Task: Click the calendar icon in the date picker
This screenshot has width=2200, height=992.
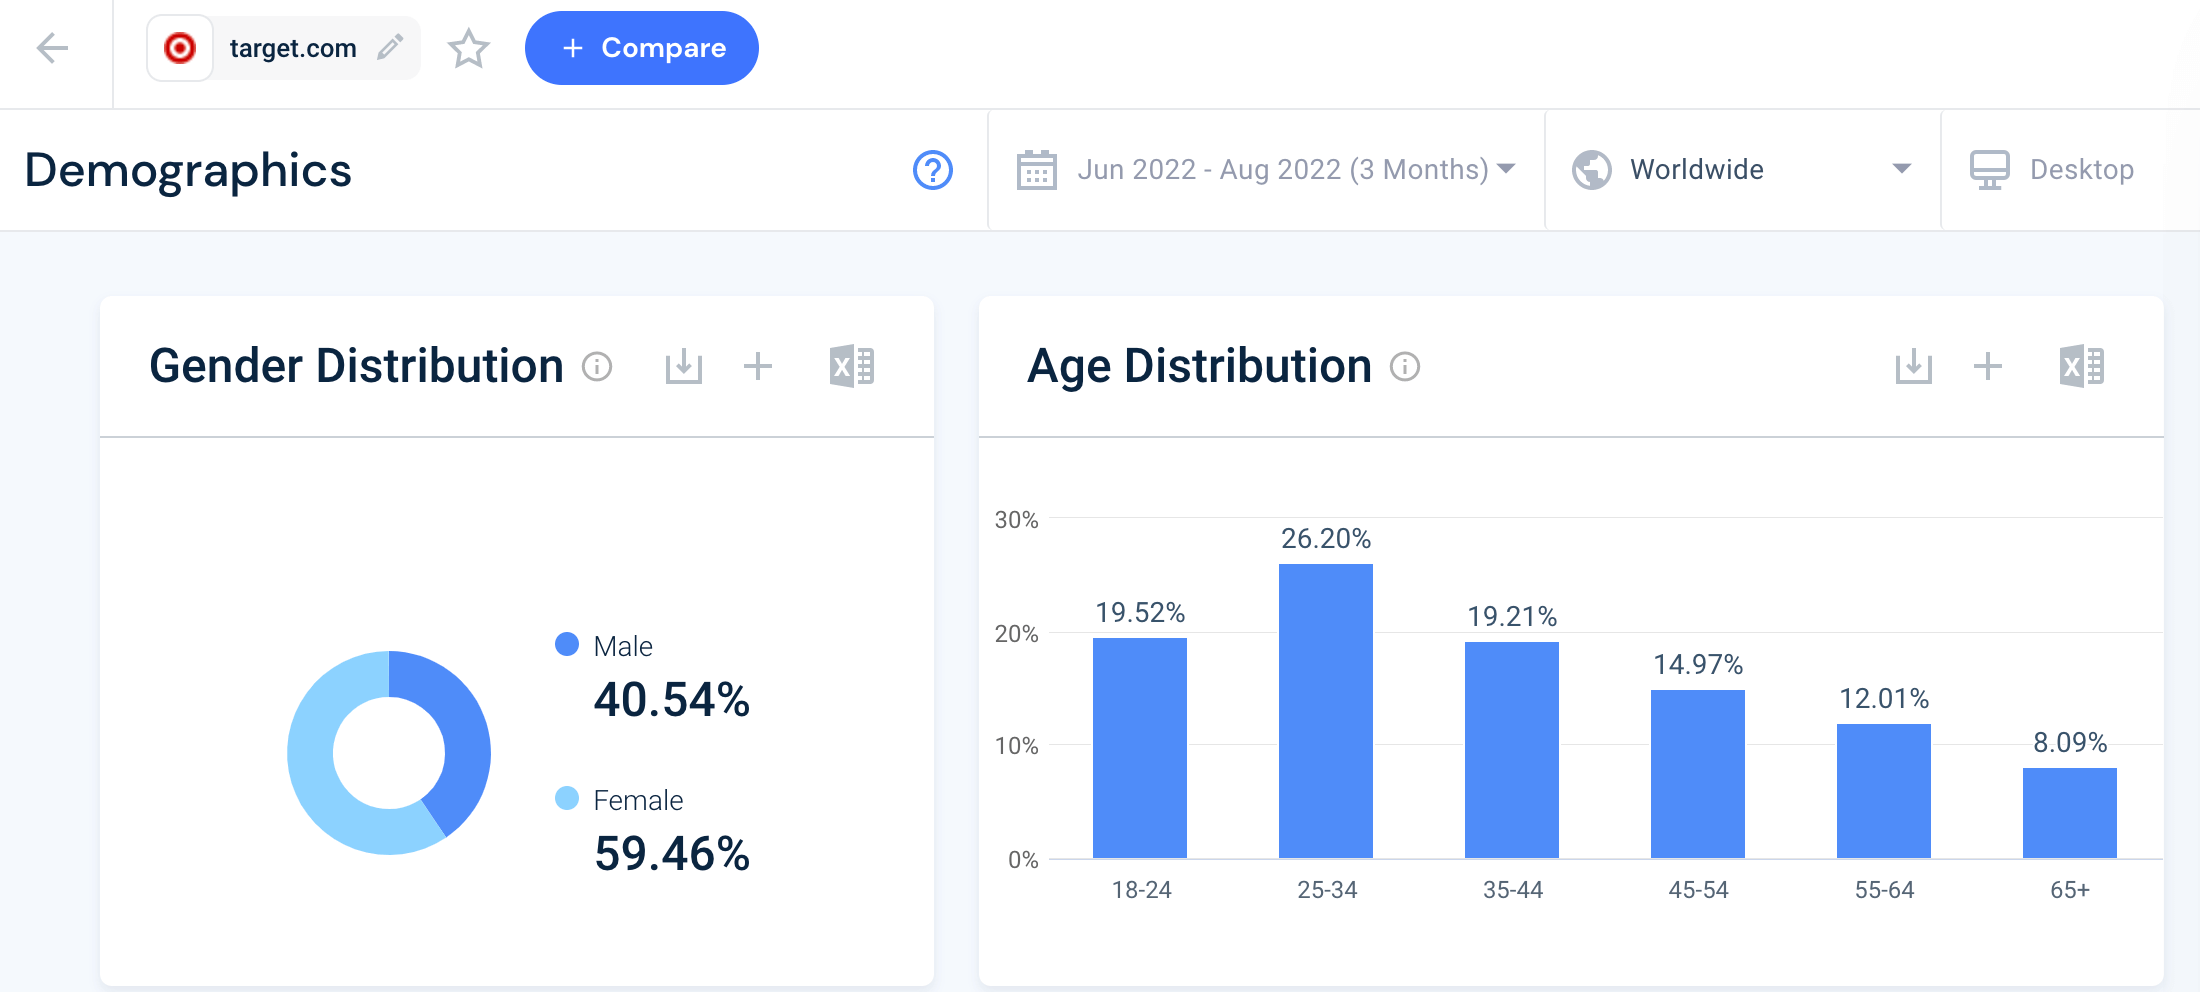Action: pos(1037,170)
